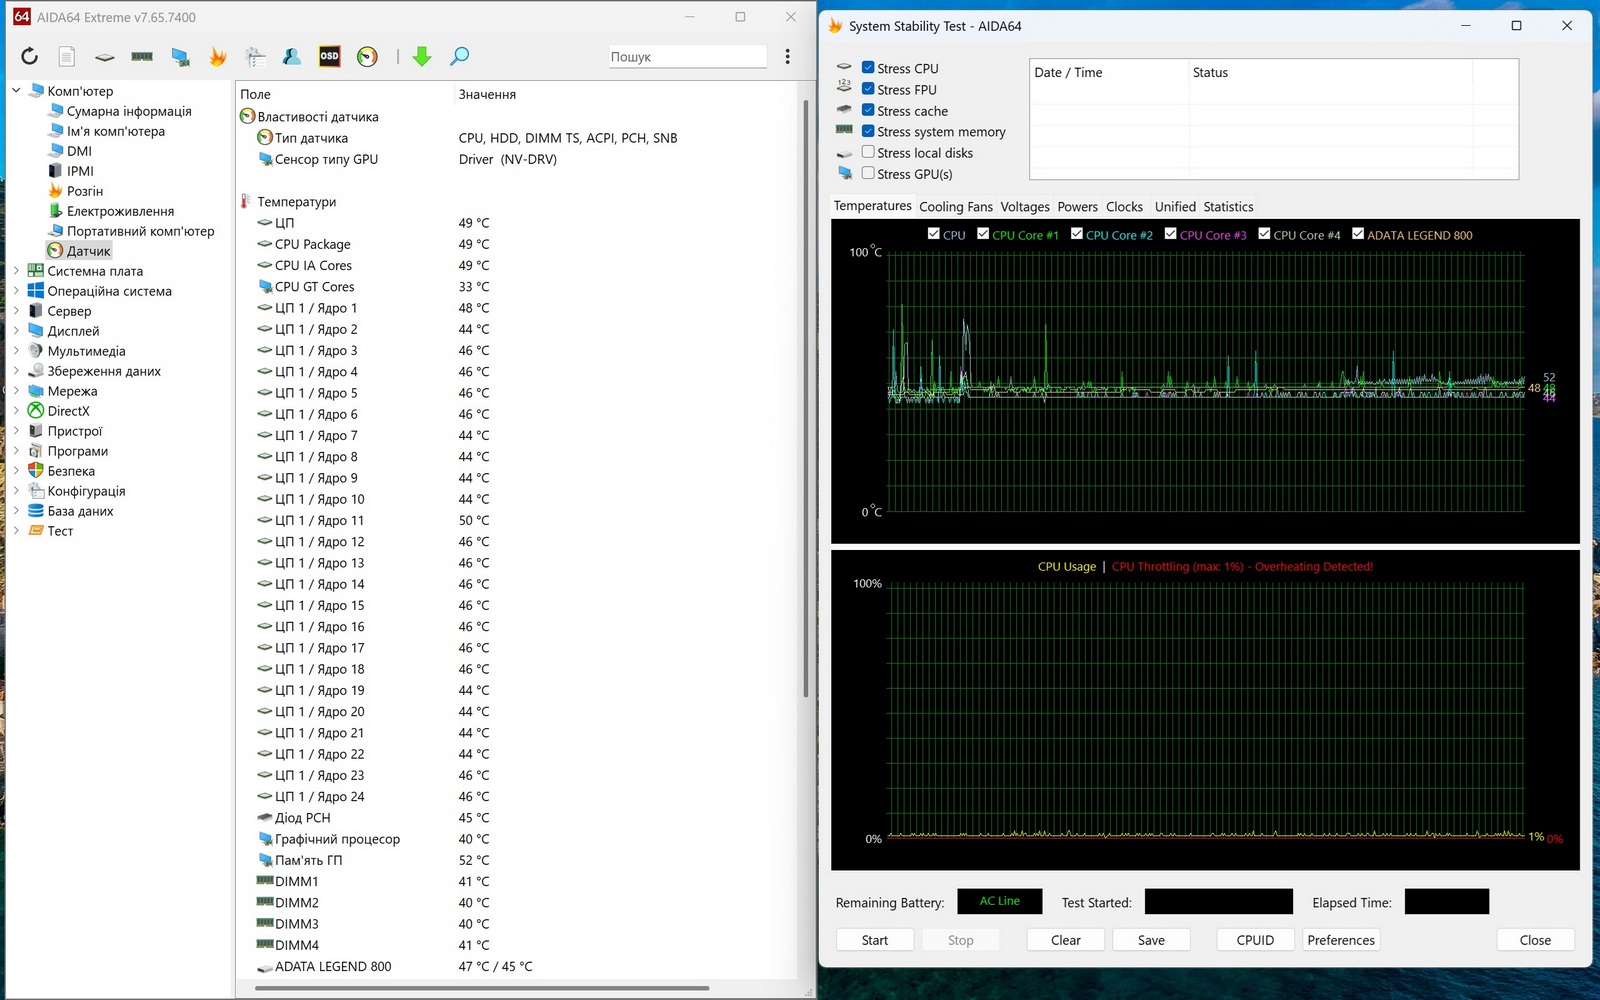Open the DMI tree item
The image size is (1600, 1000).
(x=79, y=151)
